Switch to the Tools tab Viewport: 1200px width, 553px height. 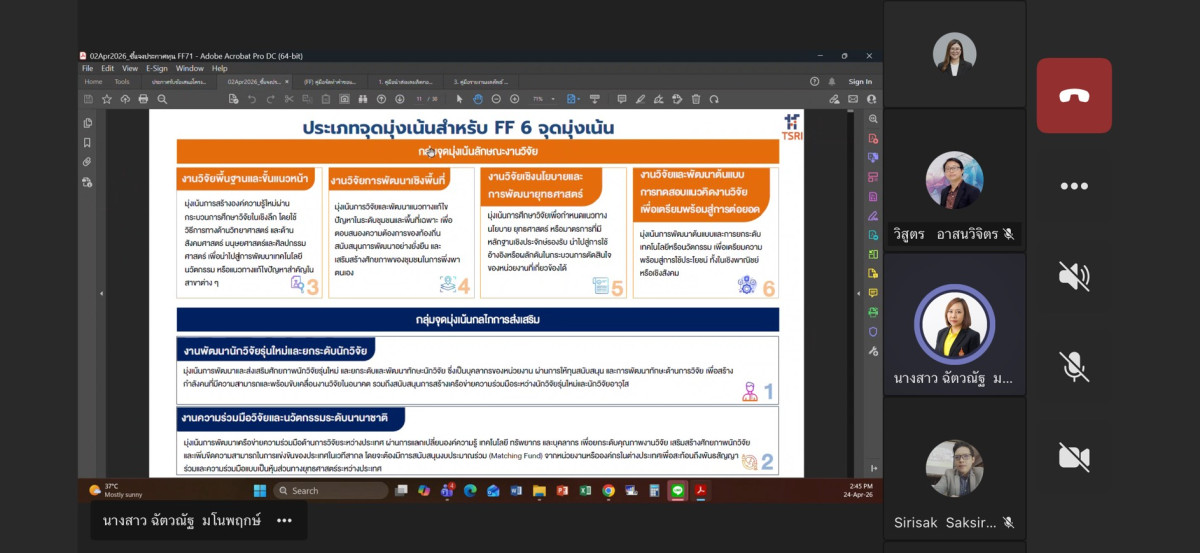[x=122, y=82]
